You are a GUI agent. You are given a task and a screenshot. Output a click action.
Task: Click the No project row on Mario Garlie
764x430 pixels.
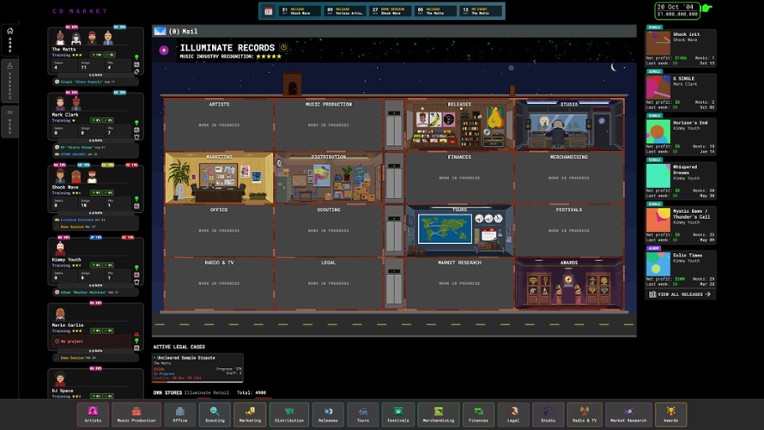coord(93,341)
